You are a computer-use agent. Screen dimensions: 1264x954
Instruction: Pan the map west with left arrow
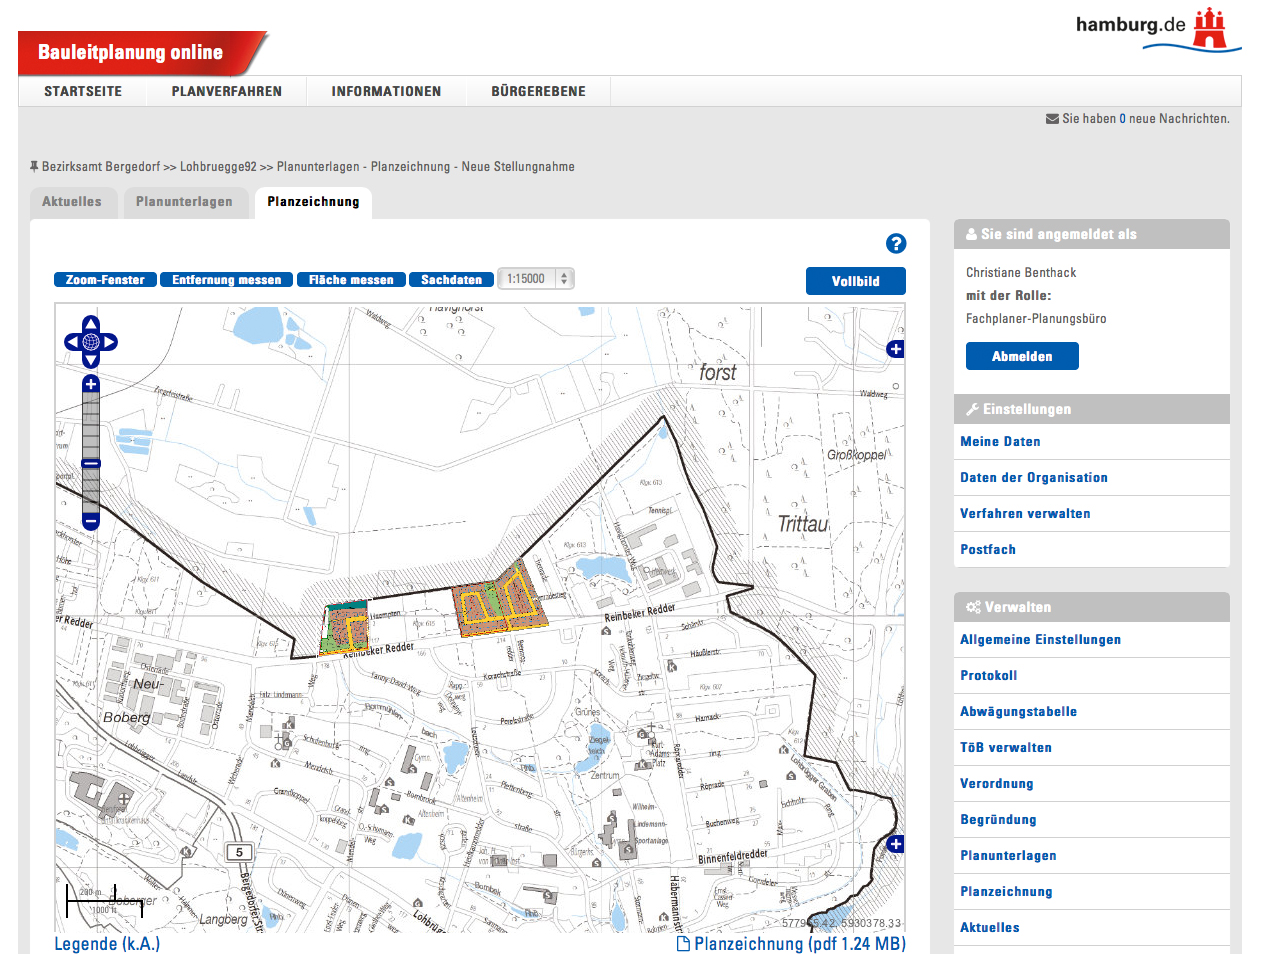click(x=72, y=342)
